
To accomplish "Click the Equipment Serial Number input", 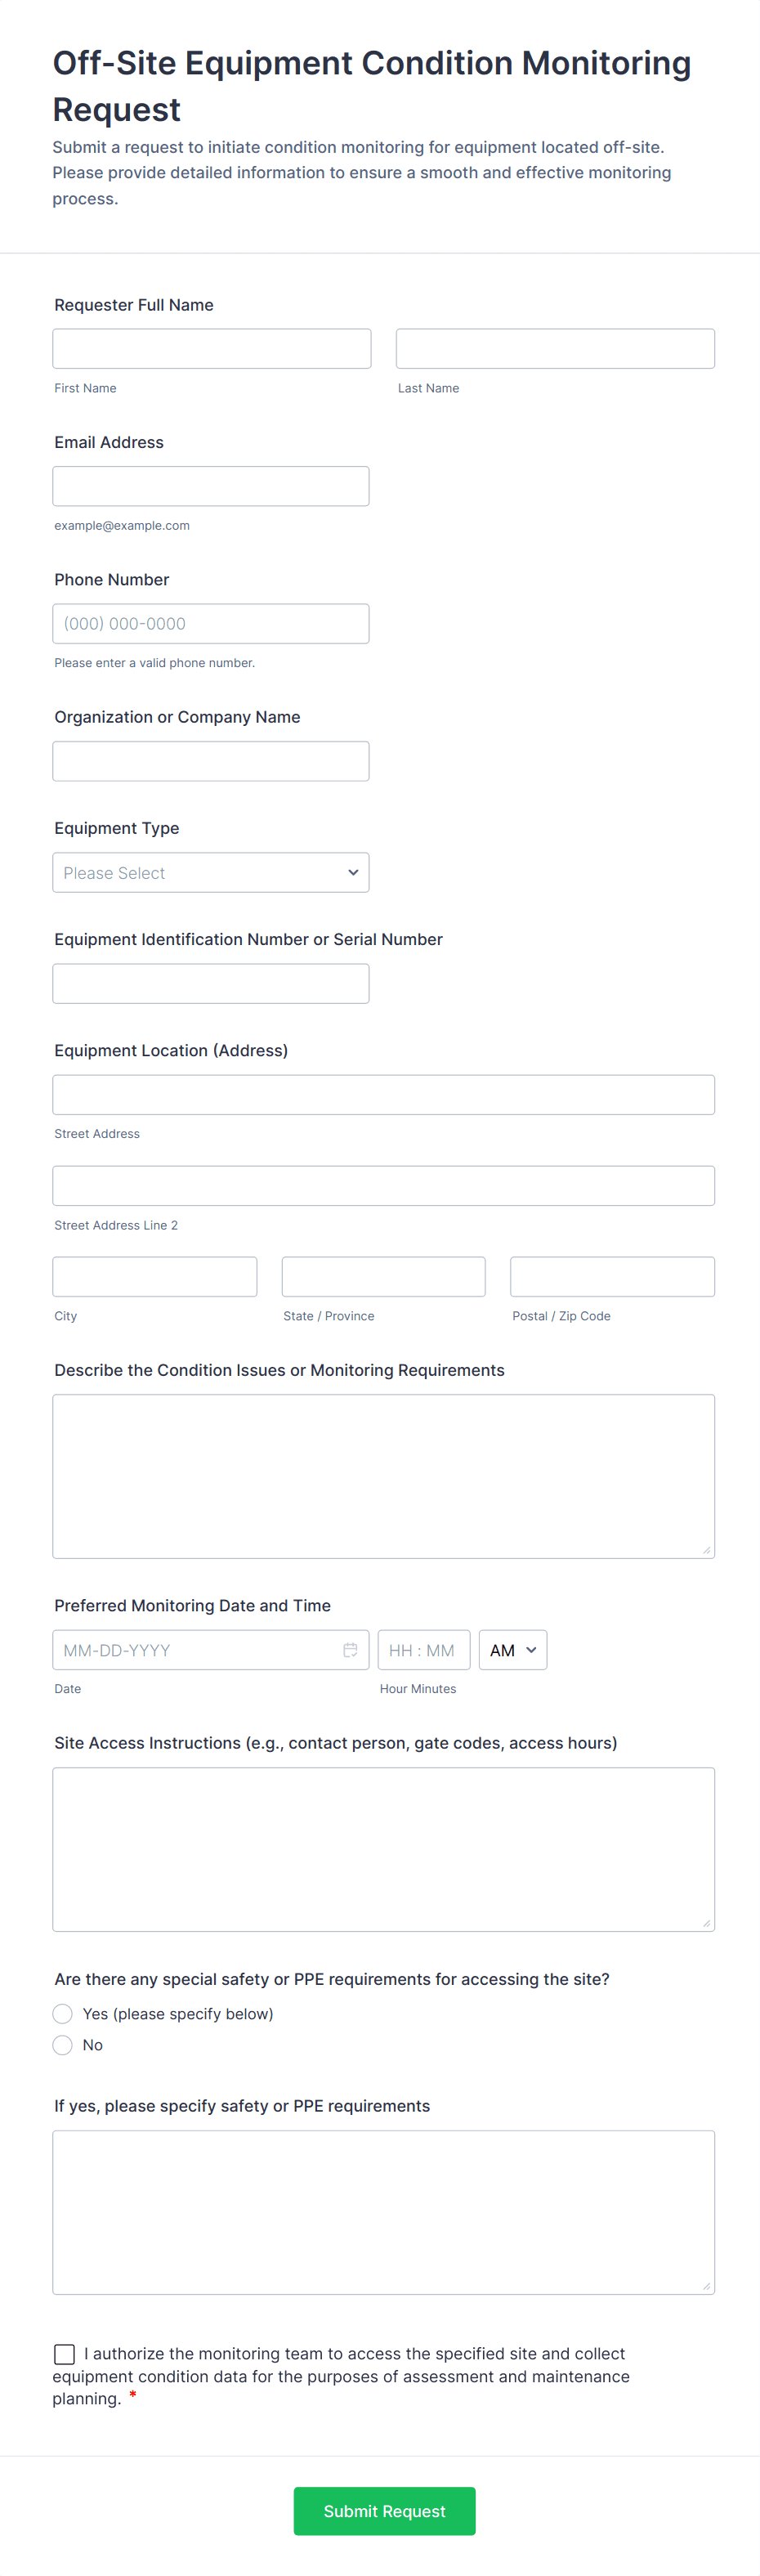I will click(x=211, y=984).
